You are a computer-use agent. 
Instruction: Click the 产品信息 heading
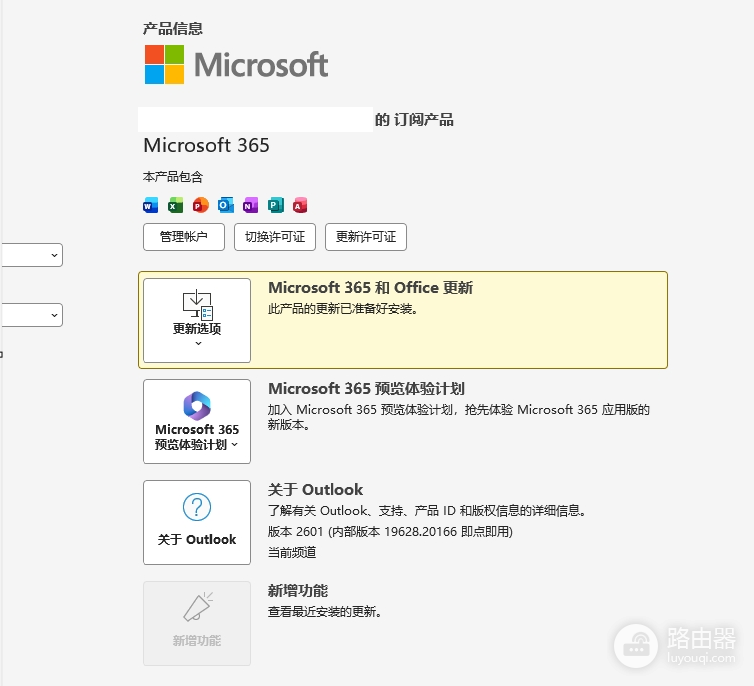click(x=173, y=29)
